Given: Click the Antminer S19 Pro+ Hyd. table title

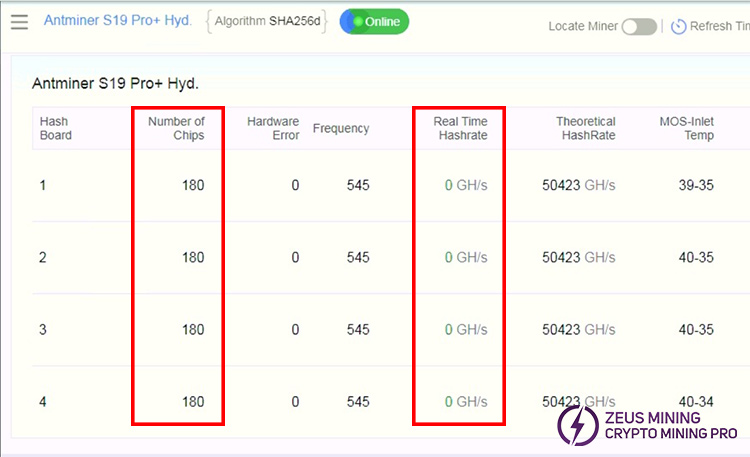Looking at the screenshot, I should 115,84.
